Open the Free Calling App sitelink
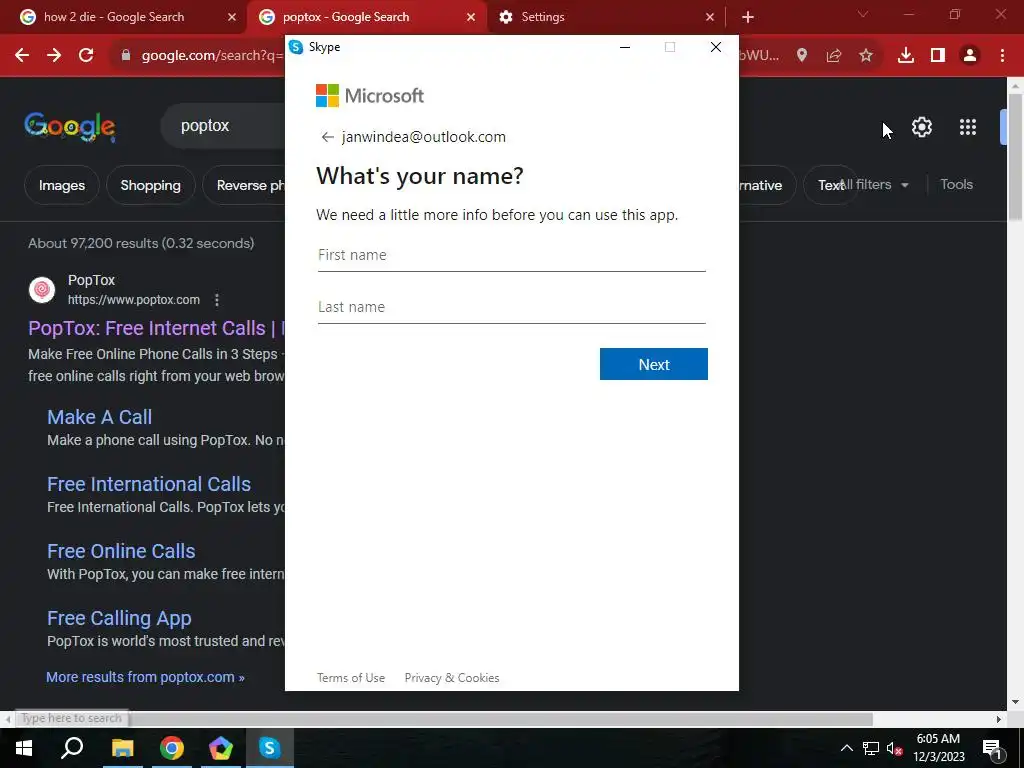Image resolution: width=1024 pixels, height=768 pixels. [119, 618]
